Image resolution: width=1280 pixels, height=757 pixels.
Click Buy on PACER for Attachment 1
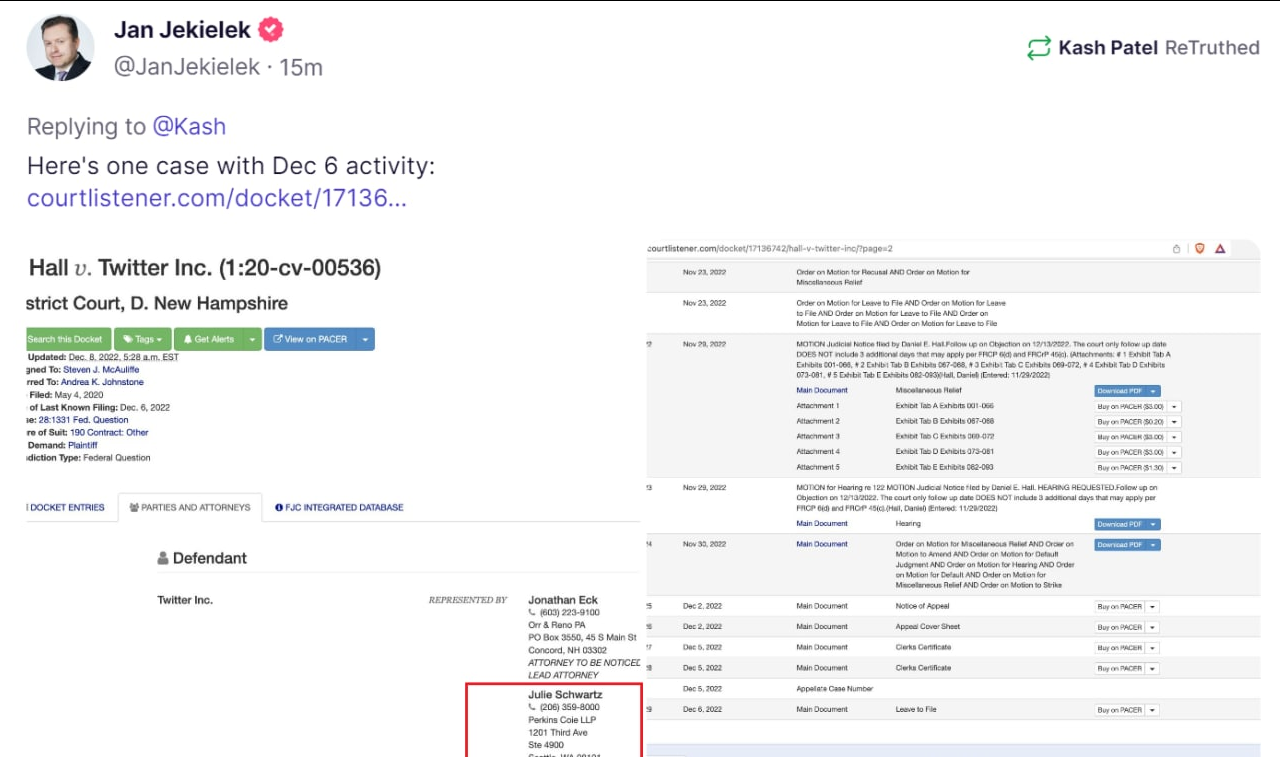pos(1130,406)
